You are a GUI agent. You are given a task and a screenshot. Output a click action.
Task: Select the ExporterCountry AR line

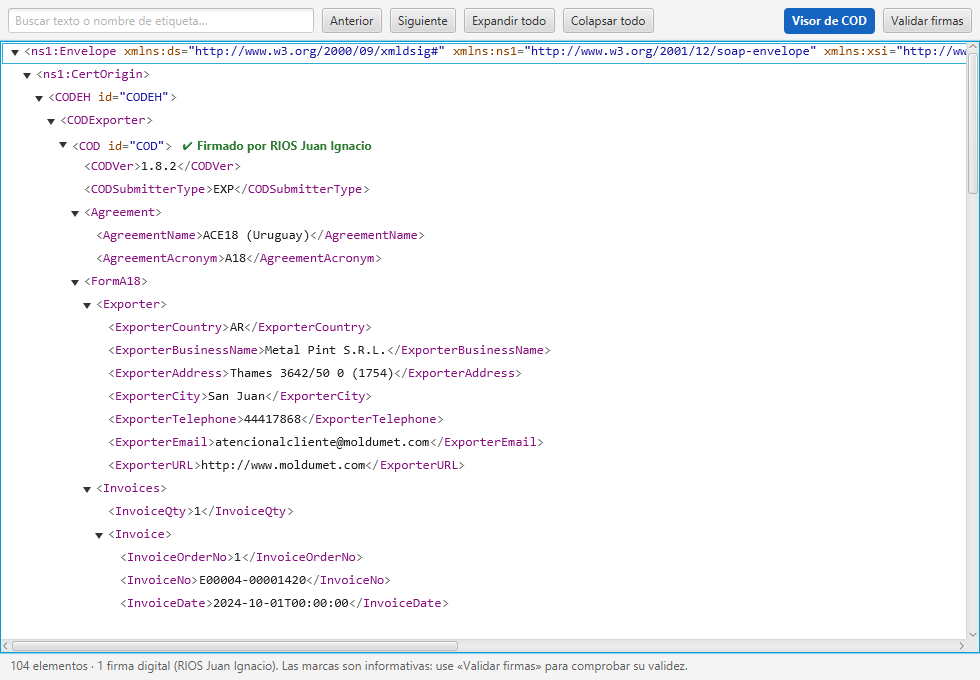(240, 327)
